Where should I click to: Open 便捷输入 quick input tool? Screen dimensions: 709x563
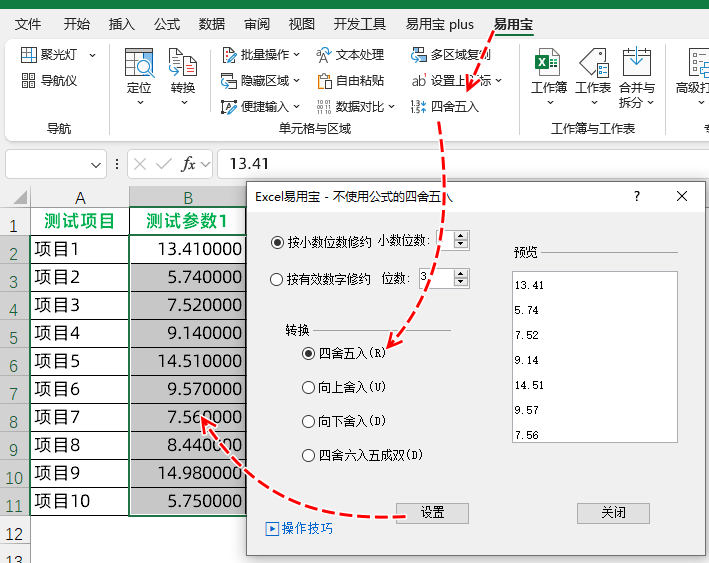point(260,107)
